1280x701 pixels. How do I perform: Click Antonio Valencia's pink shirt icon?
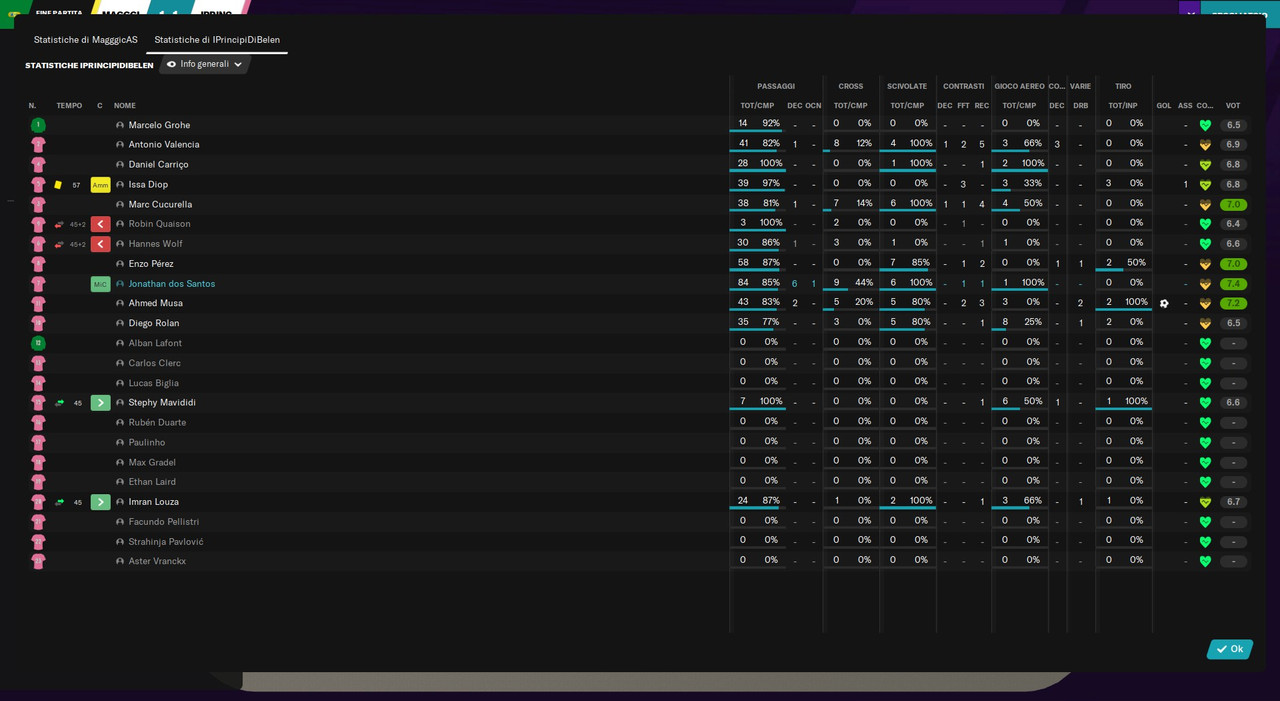[x=38, y=144]
